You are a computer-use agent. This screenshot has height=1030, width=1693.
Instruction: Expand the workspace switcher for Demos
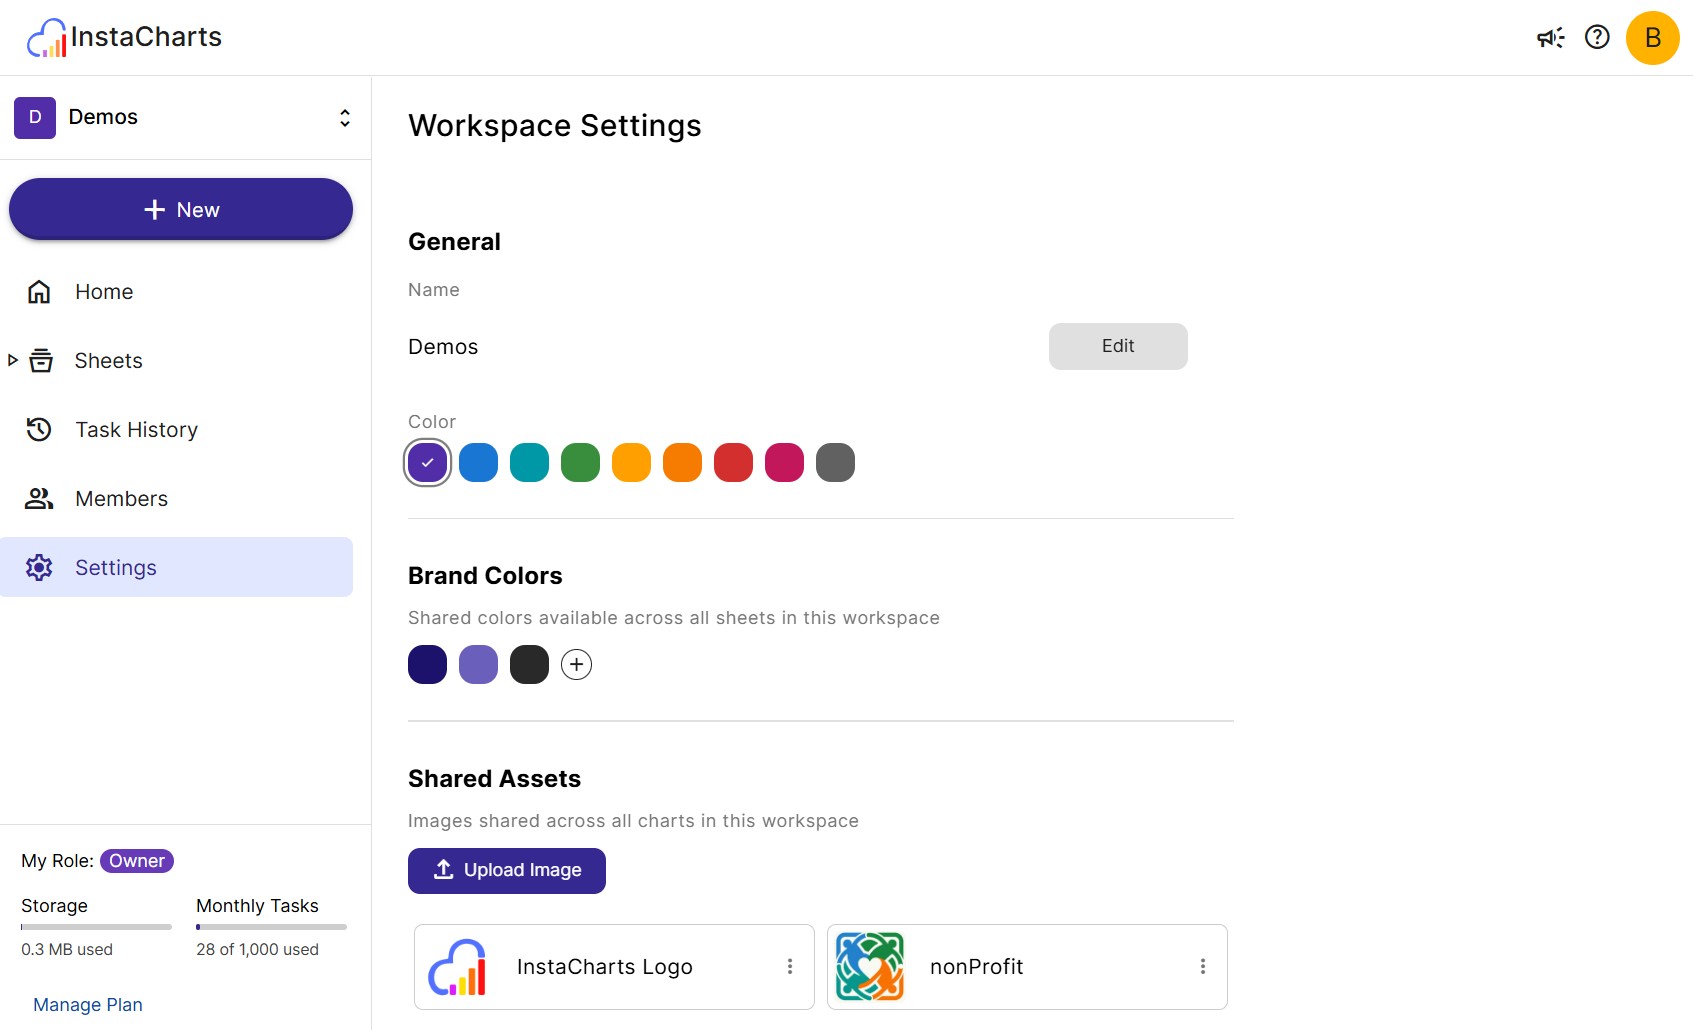coord(344,117)
